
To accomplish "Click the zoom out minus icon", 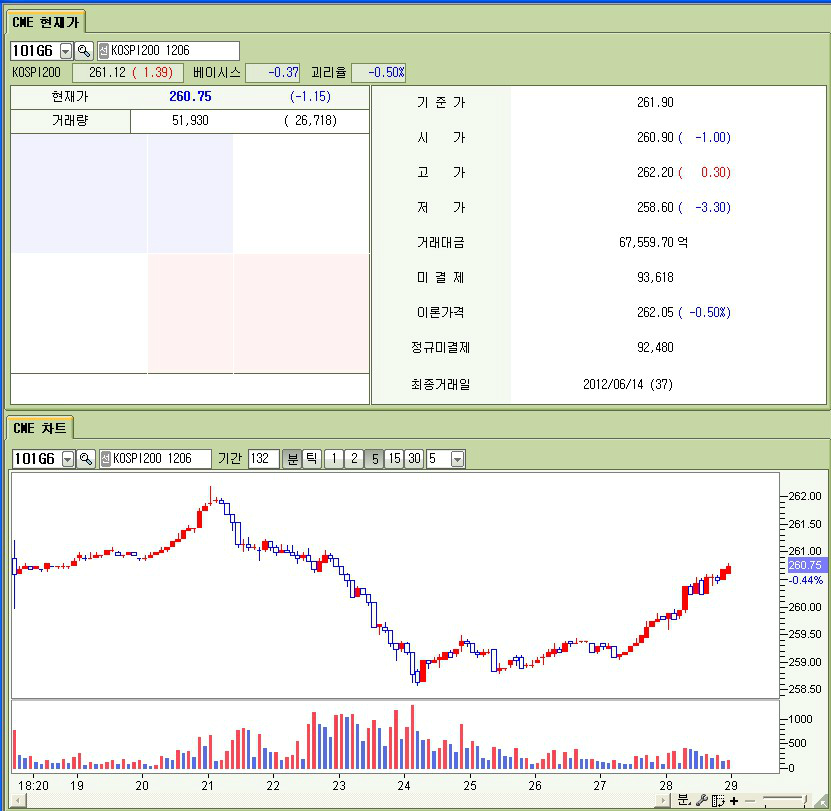I will coord(750,800).
